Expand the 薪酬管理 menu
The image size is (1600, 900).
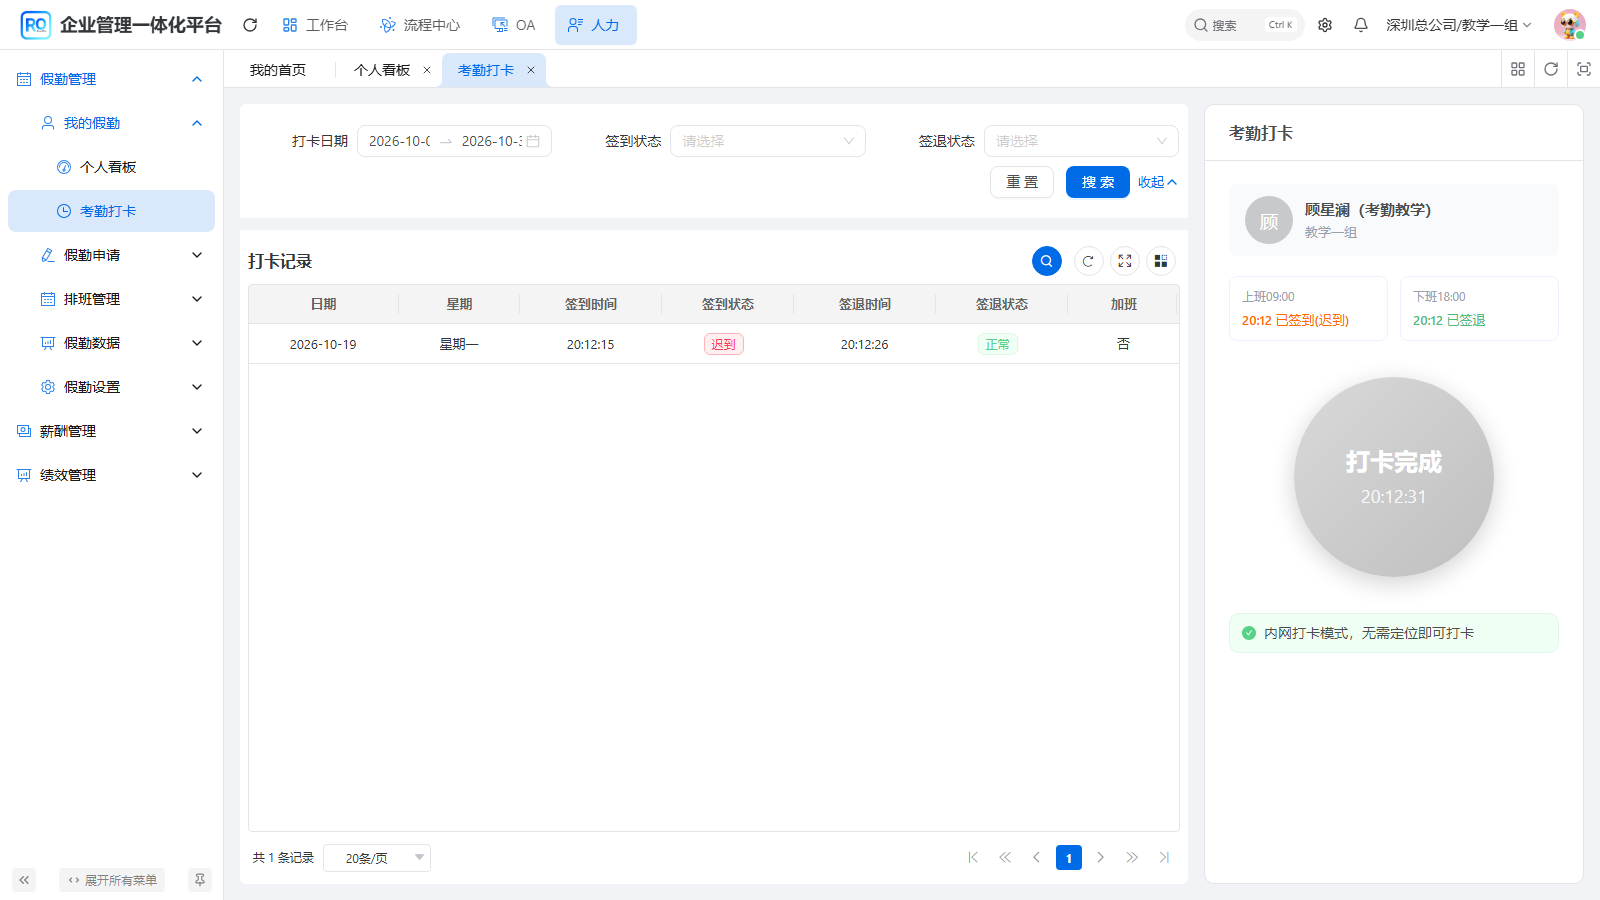click(x=111, y=431)
